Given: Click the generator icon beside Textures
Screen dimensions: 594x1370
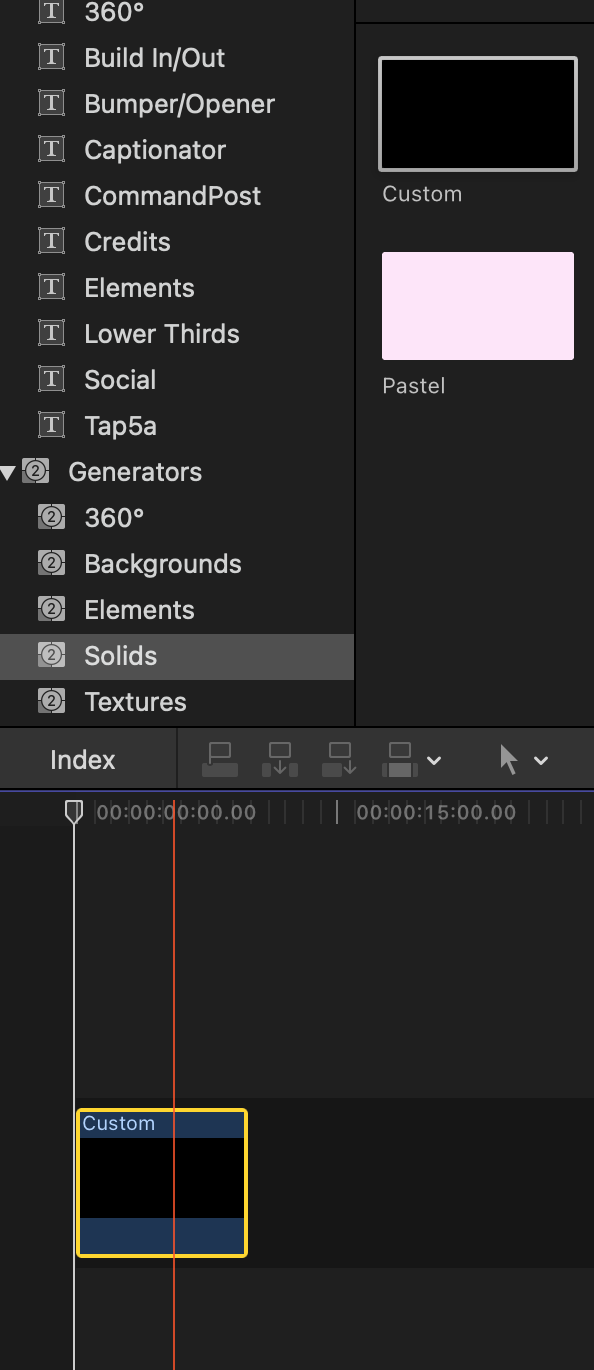Looking at the screenshot, I should [x=52, y=702].
